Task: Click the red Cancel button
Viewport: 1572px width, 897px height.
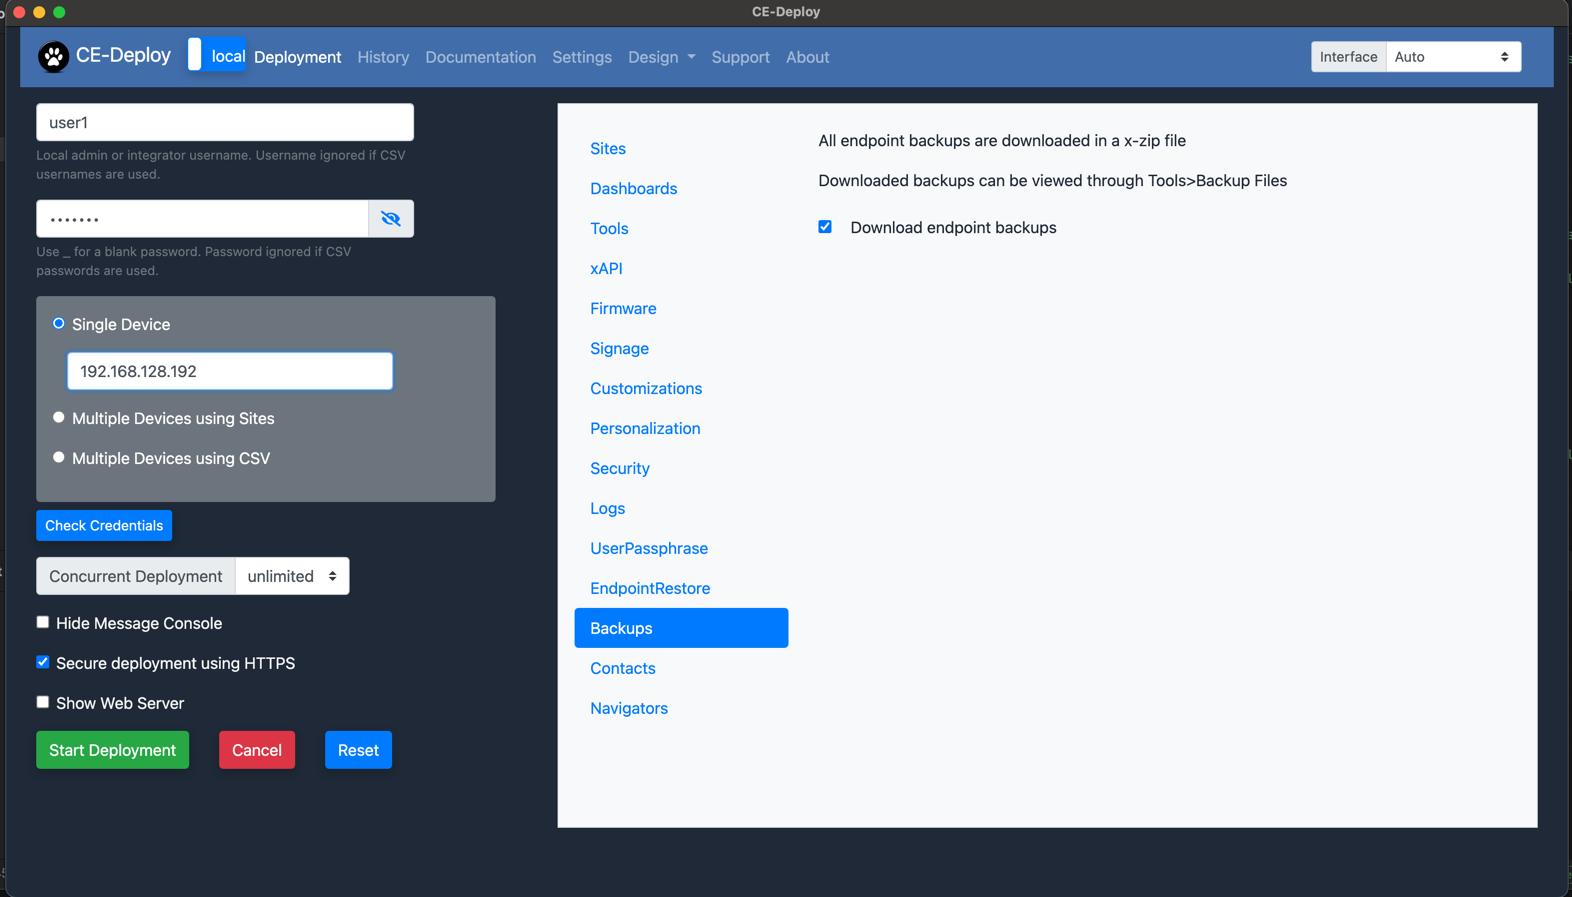Action: pyautogui.click(x=257, y=750)
